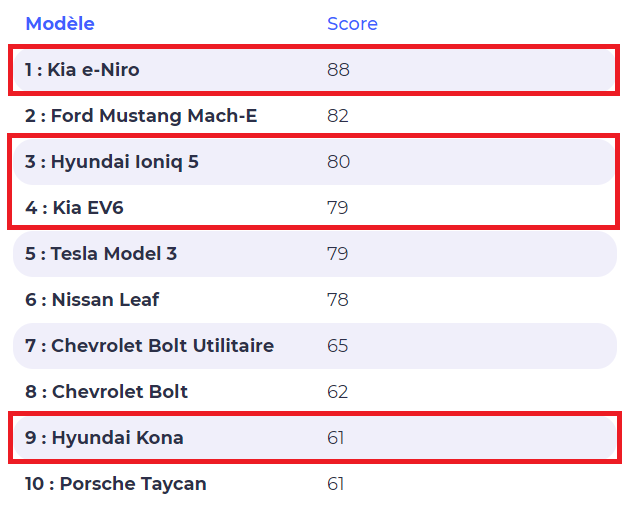Click the score 78 for Nissan Leaf
Screen dimensions: 624x515
337,300
